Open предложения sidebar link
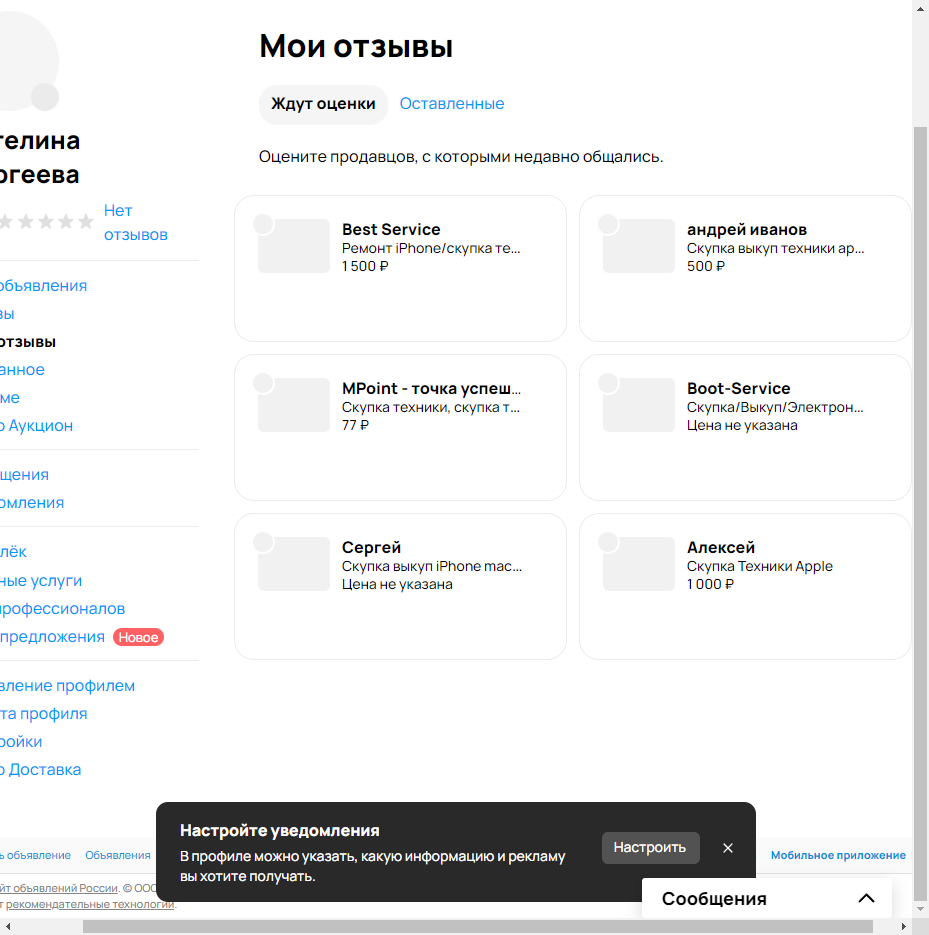The image size is (929, 935). [x=52, y=637]
